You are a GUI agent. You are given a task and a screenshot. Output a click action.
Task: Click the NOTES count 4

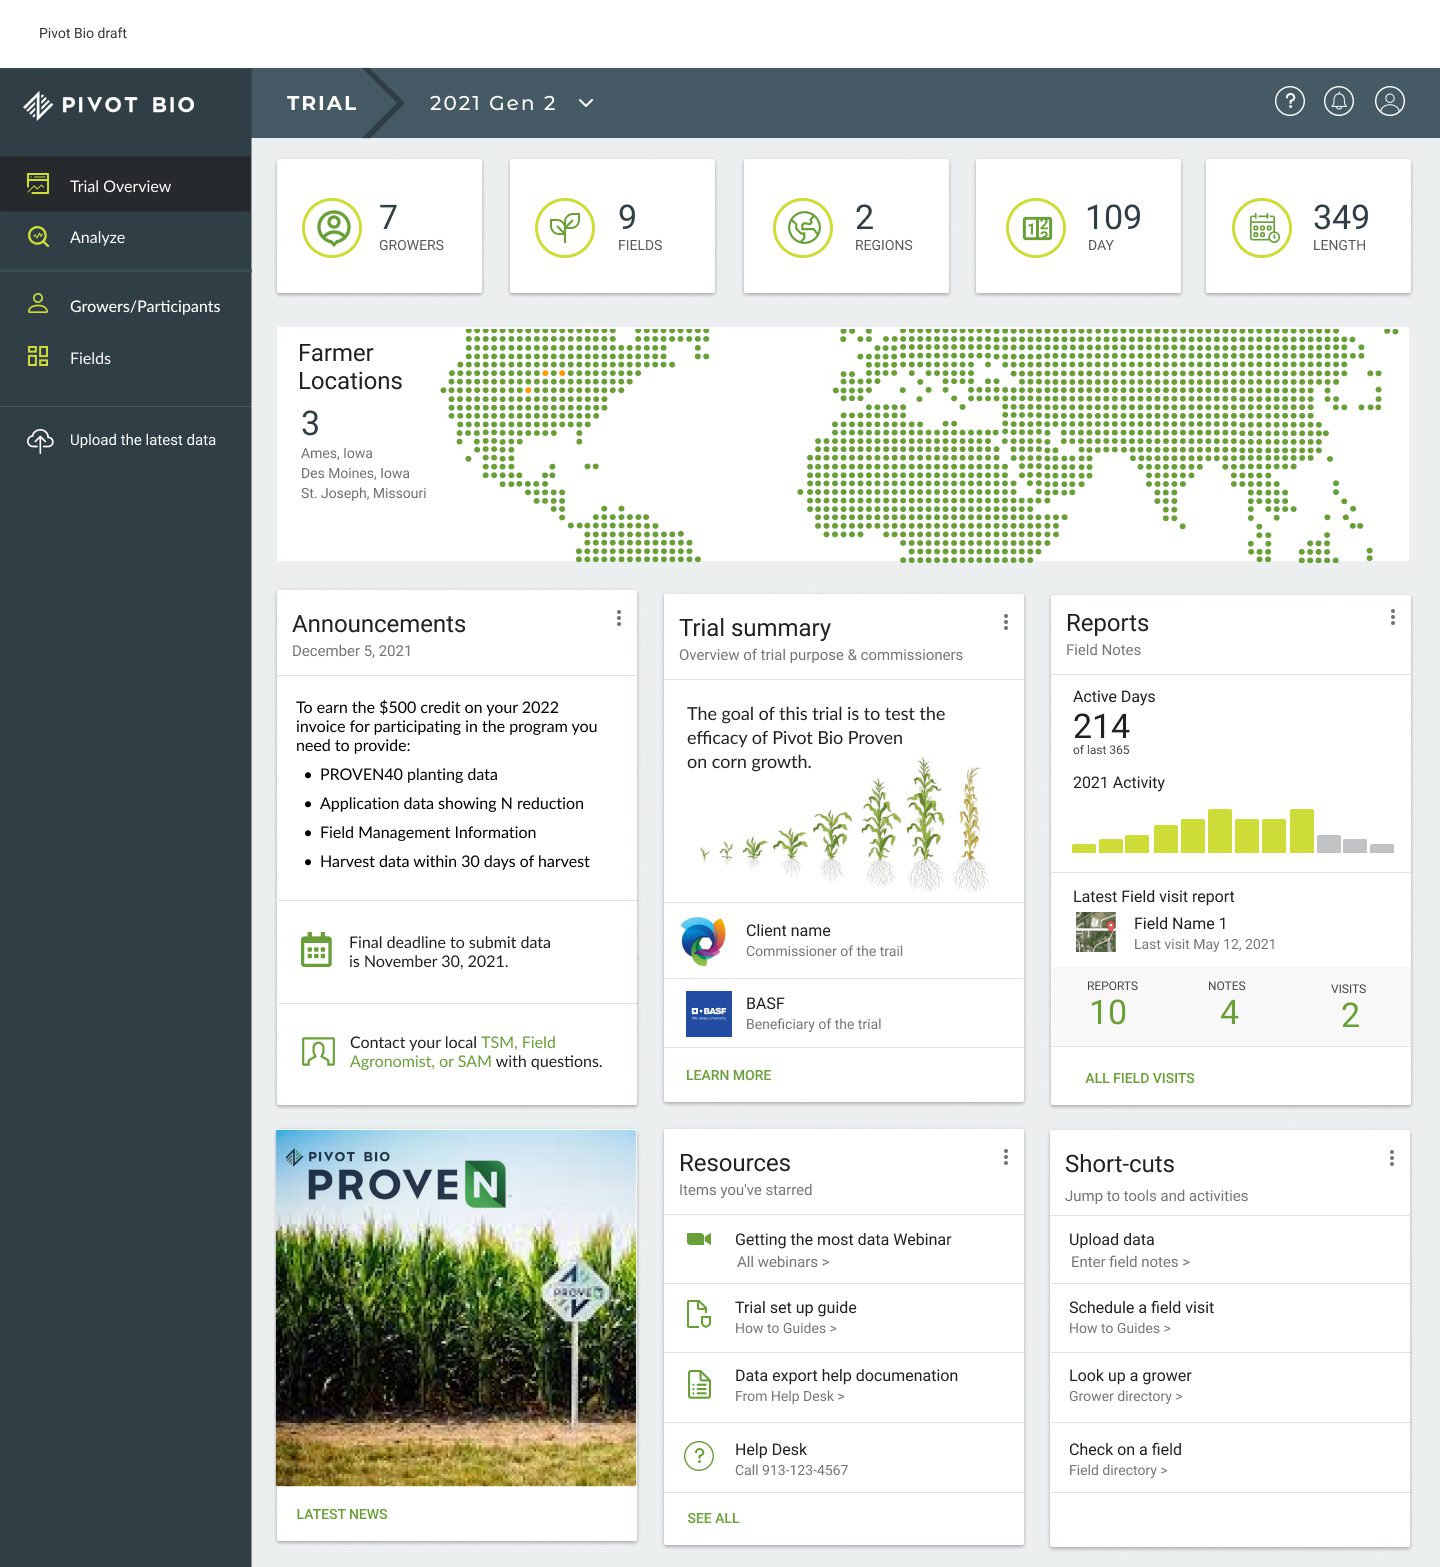(1229, 1012)
